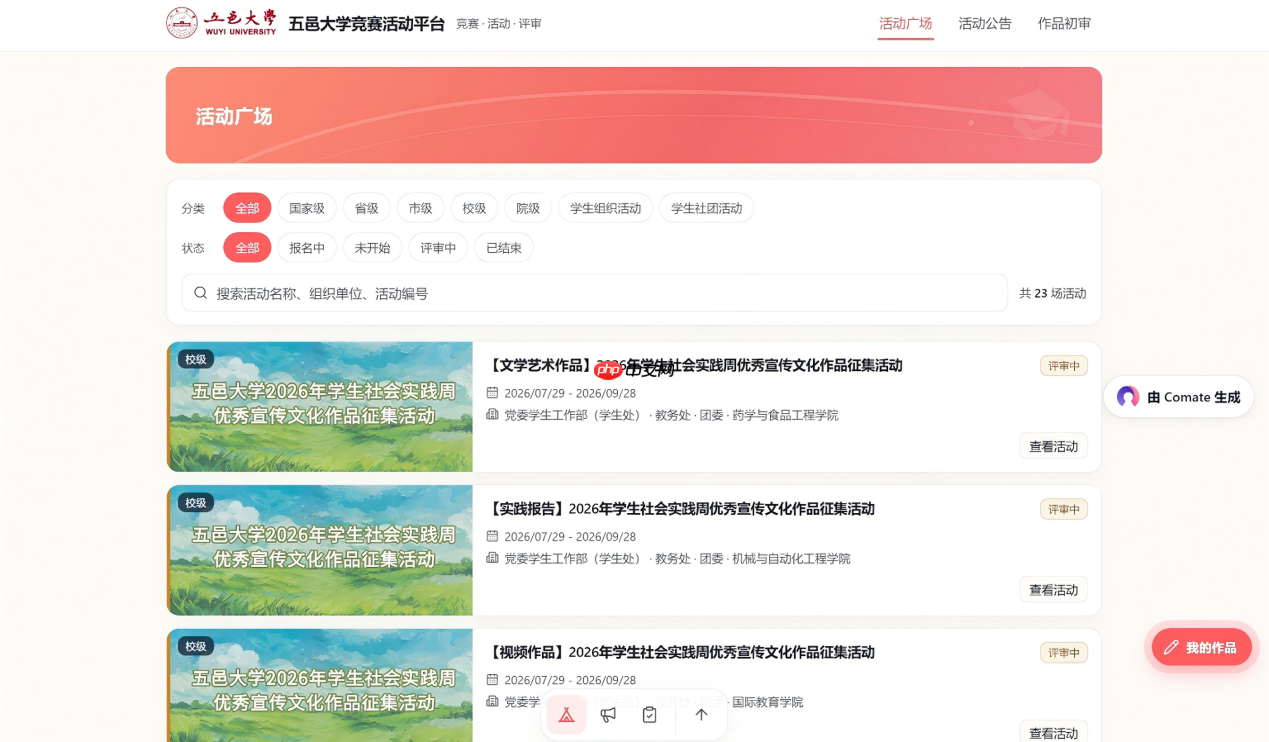Click the Wuyi University logo

pos(221,23)
